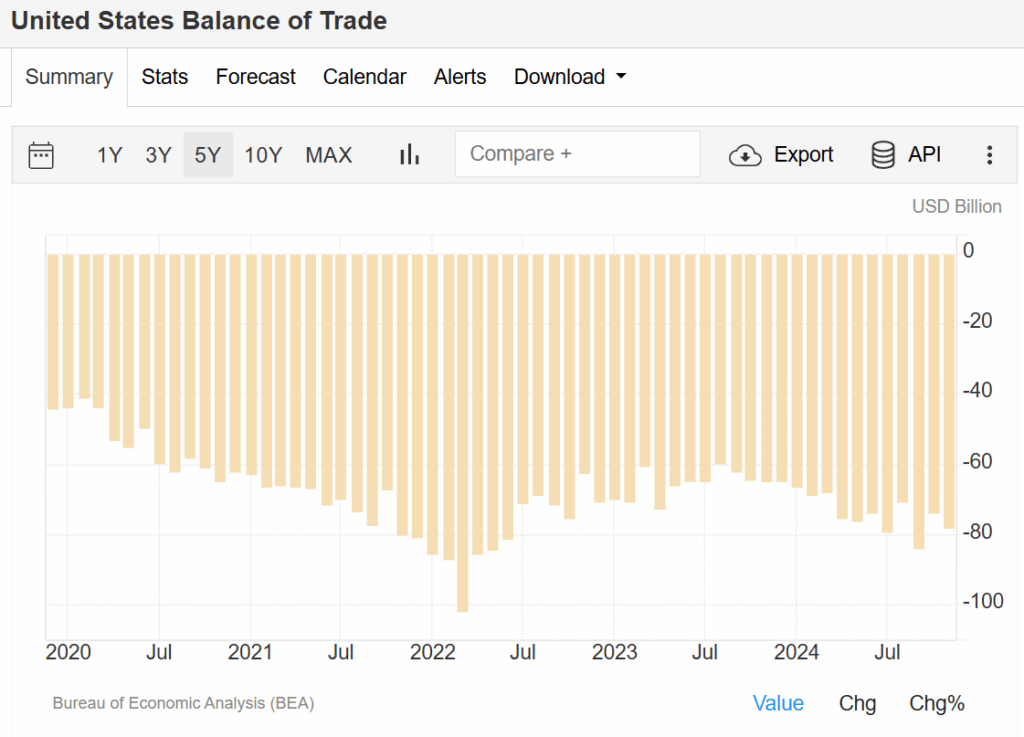Click the database API icon
The height and width of the screenshot is (737, 1024).
click(x=883, y=155)
